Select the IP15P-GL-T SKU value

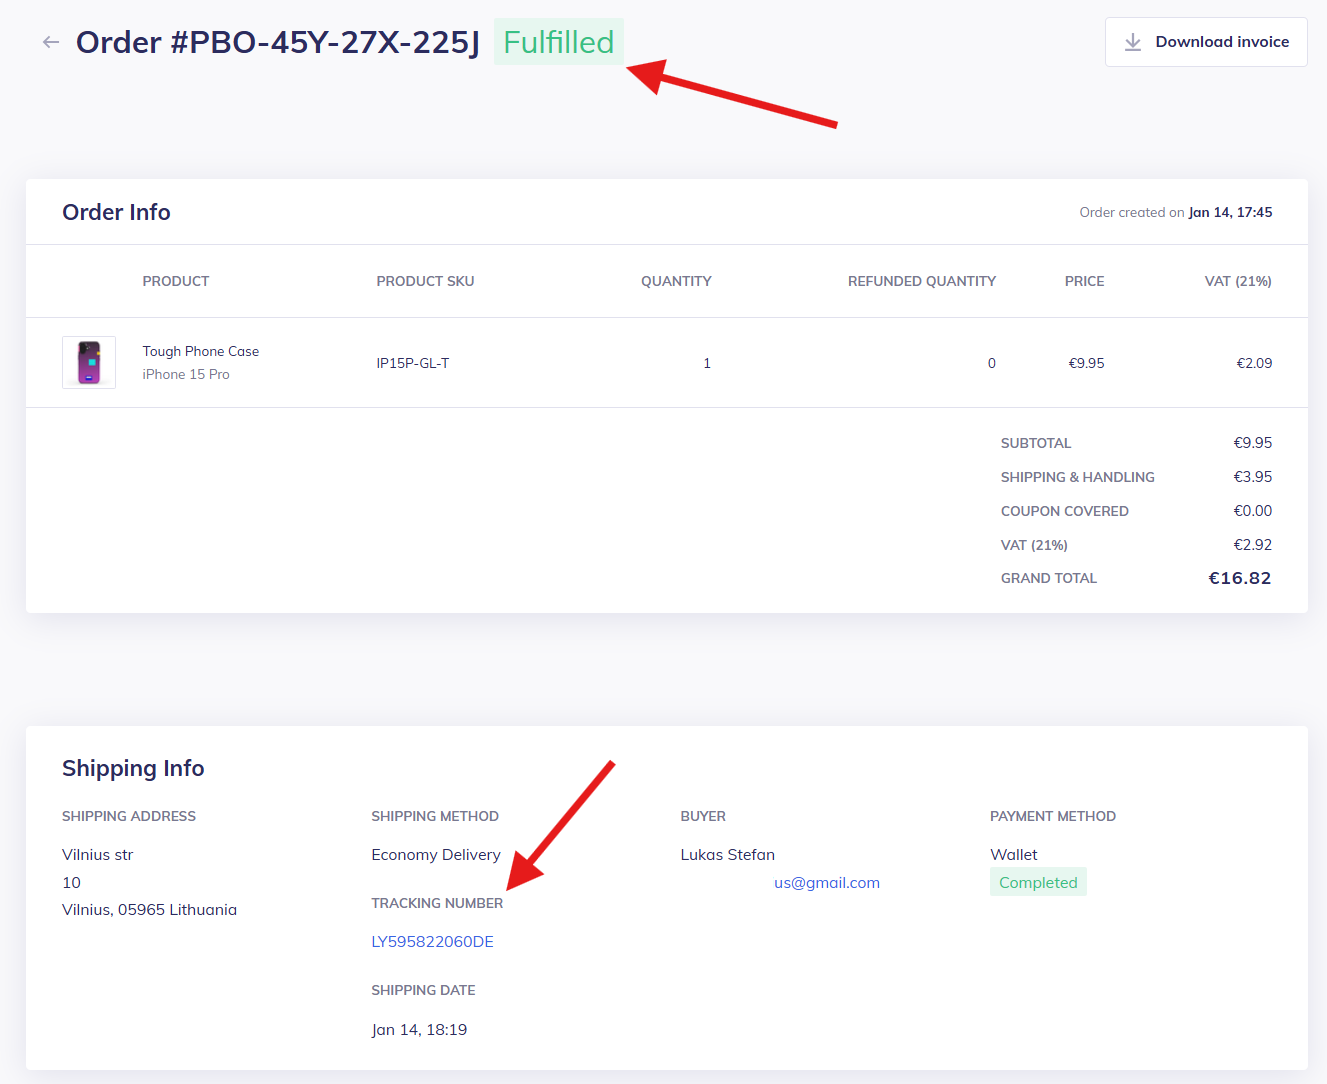pyautogui.click(x=412, y=363)
